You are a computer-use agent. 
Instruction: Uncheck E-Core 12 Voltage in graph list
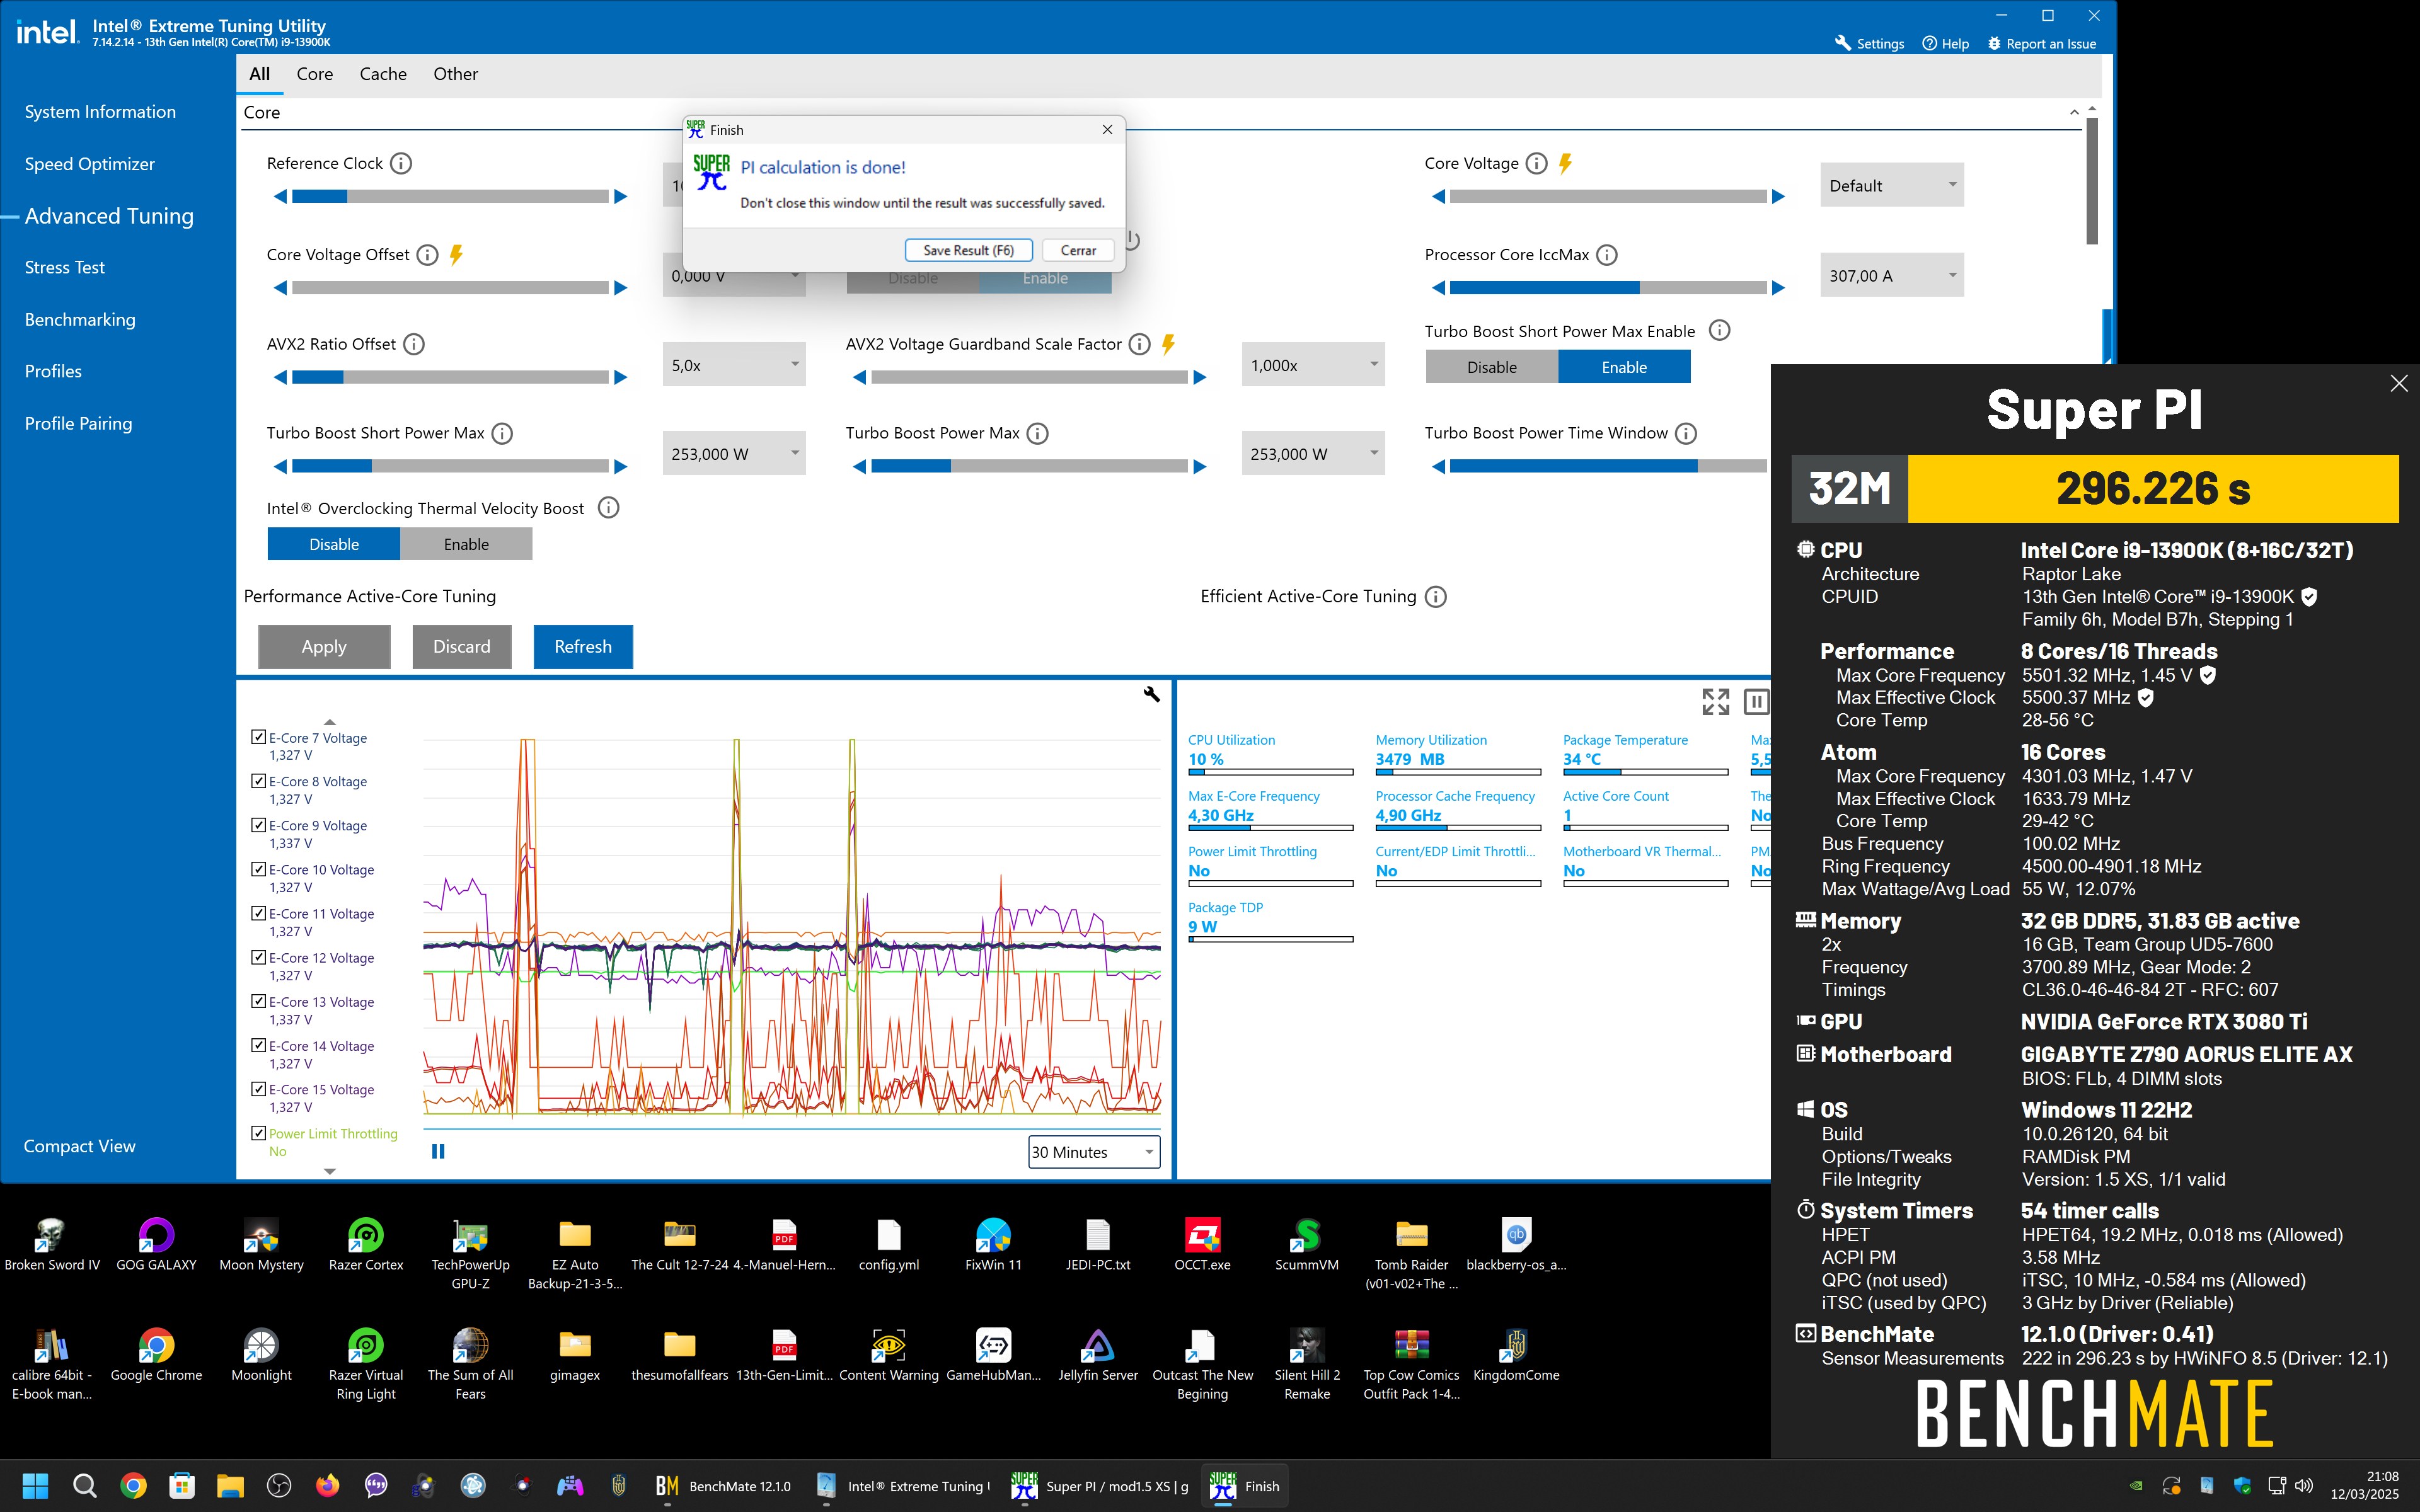(x=259, y=957)
